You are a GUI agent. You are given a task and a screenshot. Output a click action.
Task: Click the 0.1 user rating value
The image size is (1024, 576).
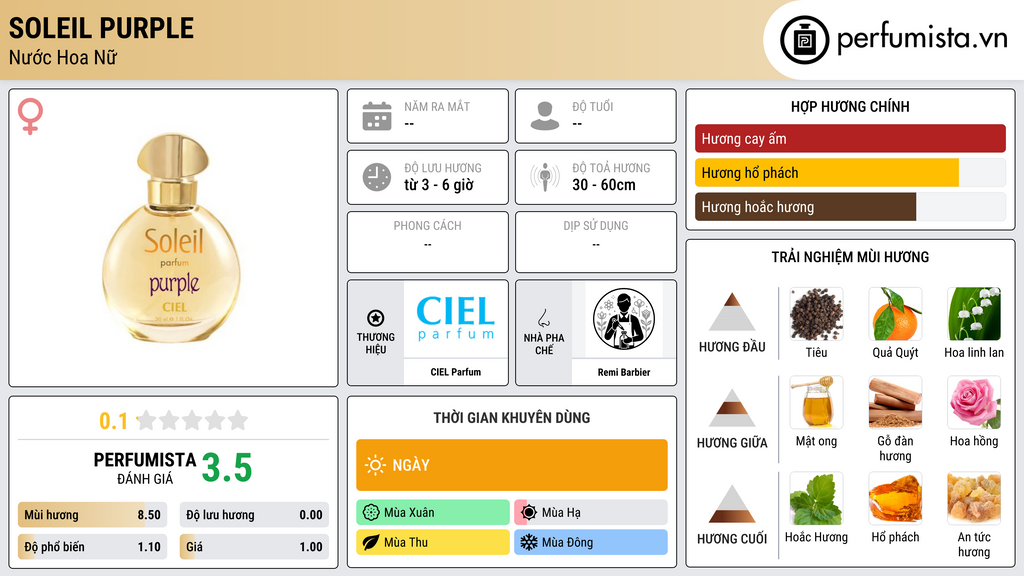pos(113,421)
